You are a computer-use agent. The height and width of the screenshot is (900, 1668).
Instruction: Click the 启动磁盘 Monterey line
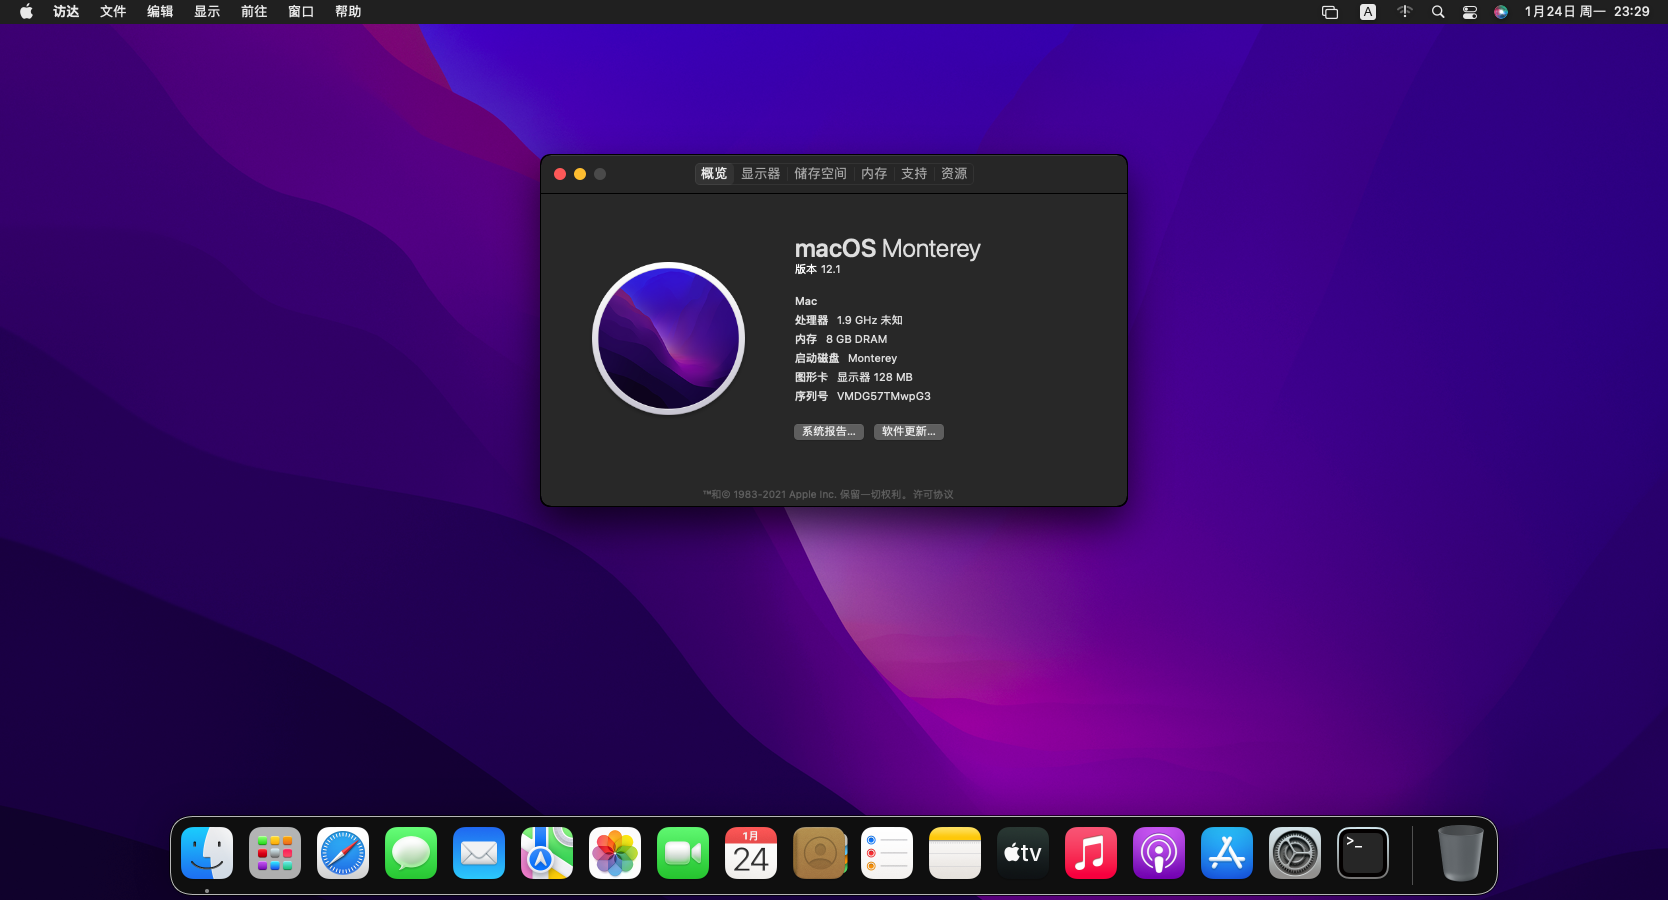(846, 359)
